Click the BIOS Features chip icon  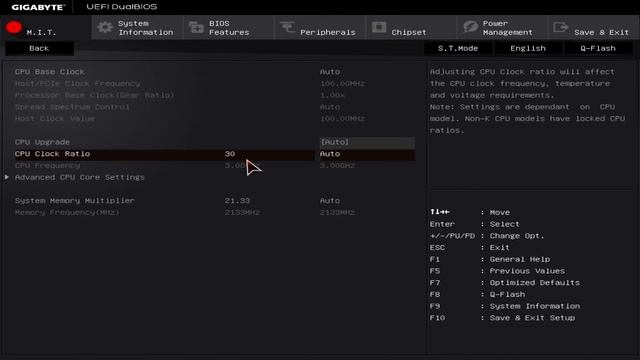click(x=196, y=27)
